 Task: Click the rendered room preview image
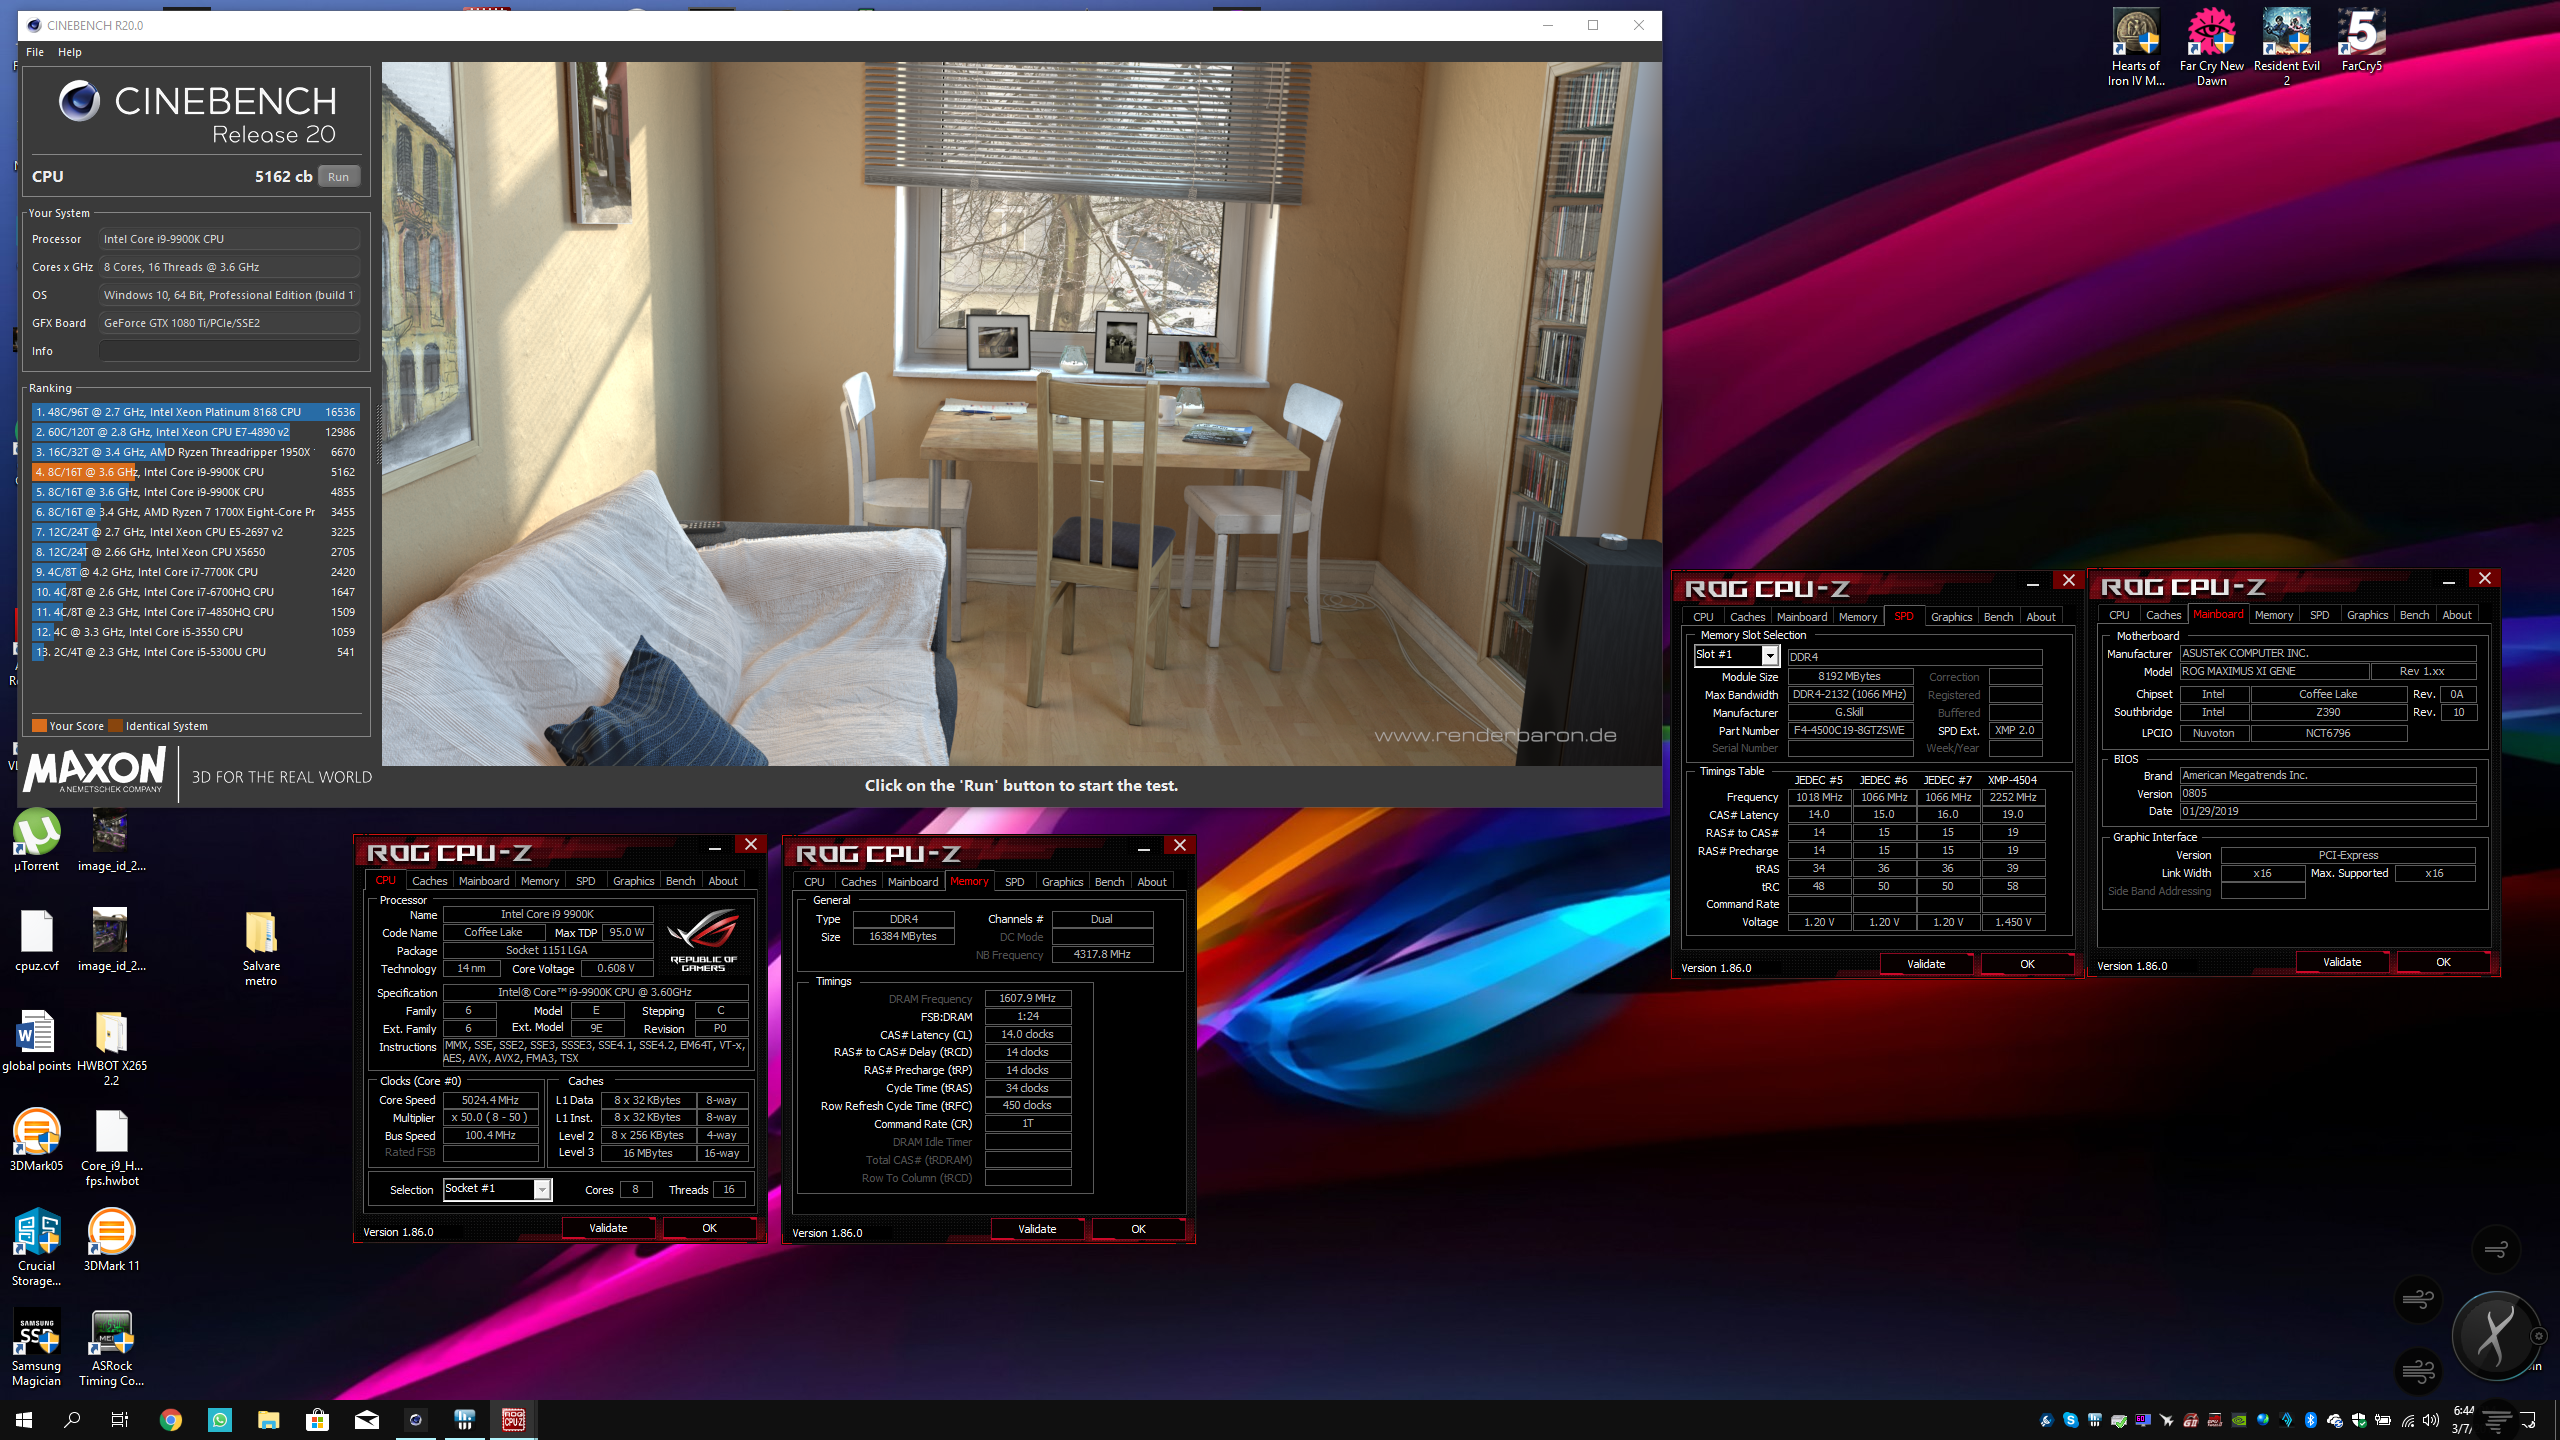1021,414
